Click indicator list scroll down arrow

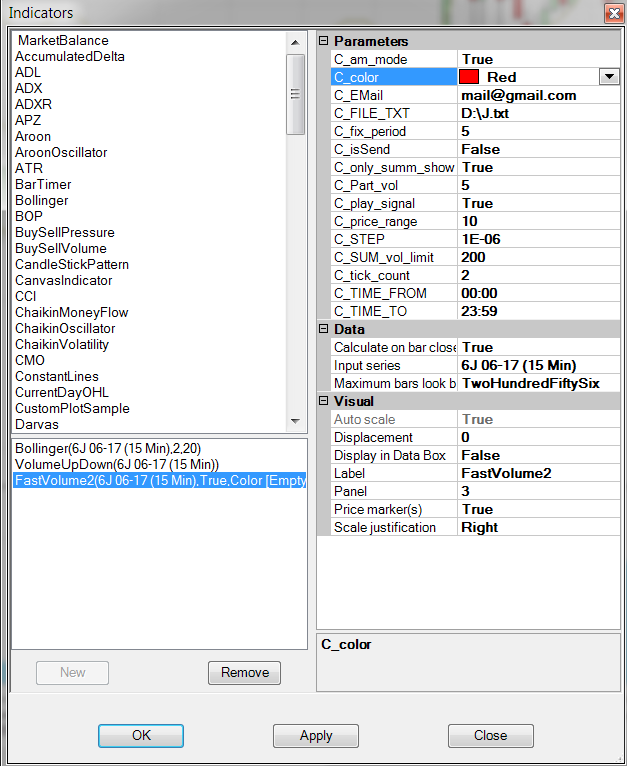pos(295,421)
